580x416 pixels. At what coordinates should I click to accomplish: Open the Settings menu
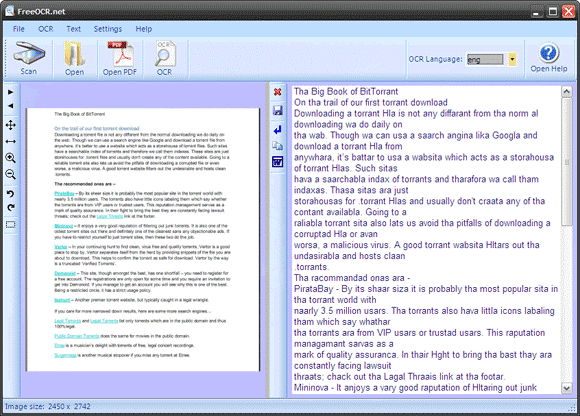tap(108, 29)
